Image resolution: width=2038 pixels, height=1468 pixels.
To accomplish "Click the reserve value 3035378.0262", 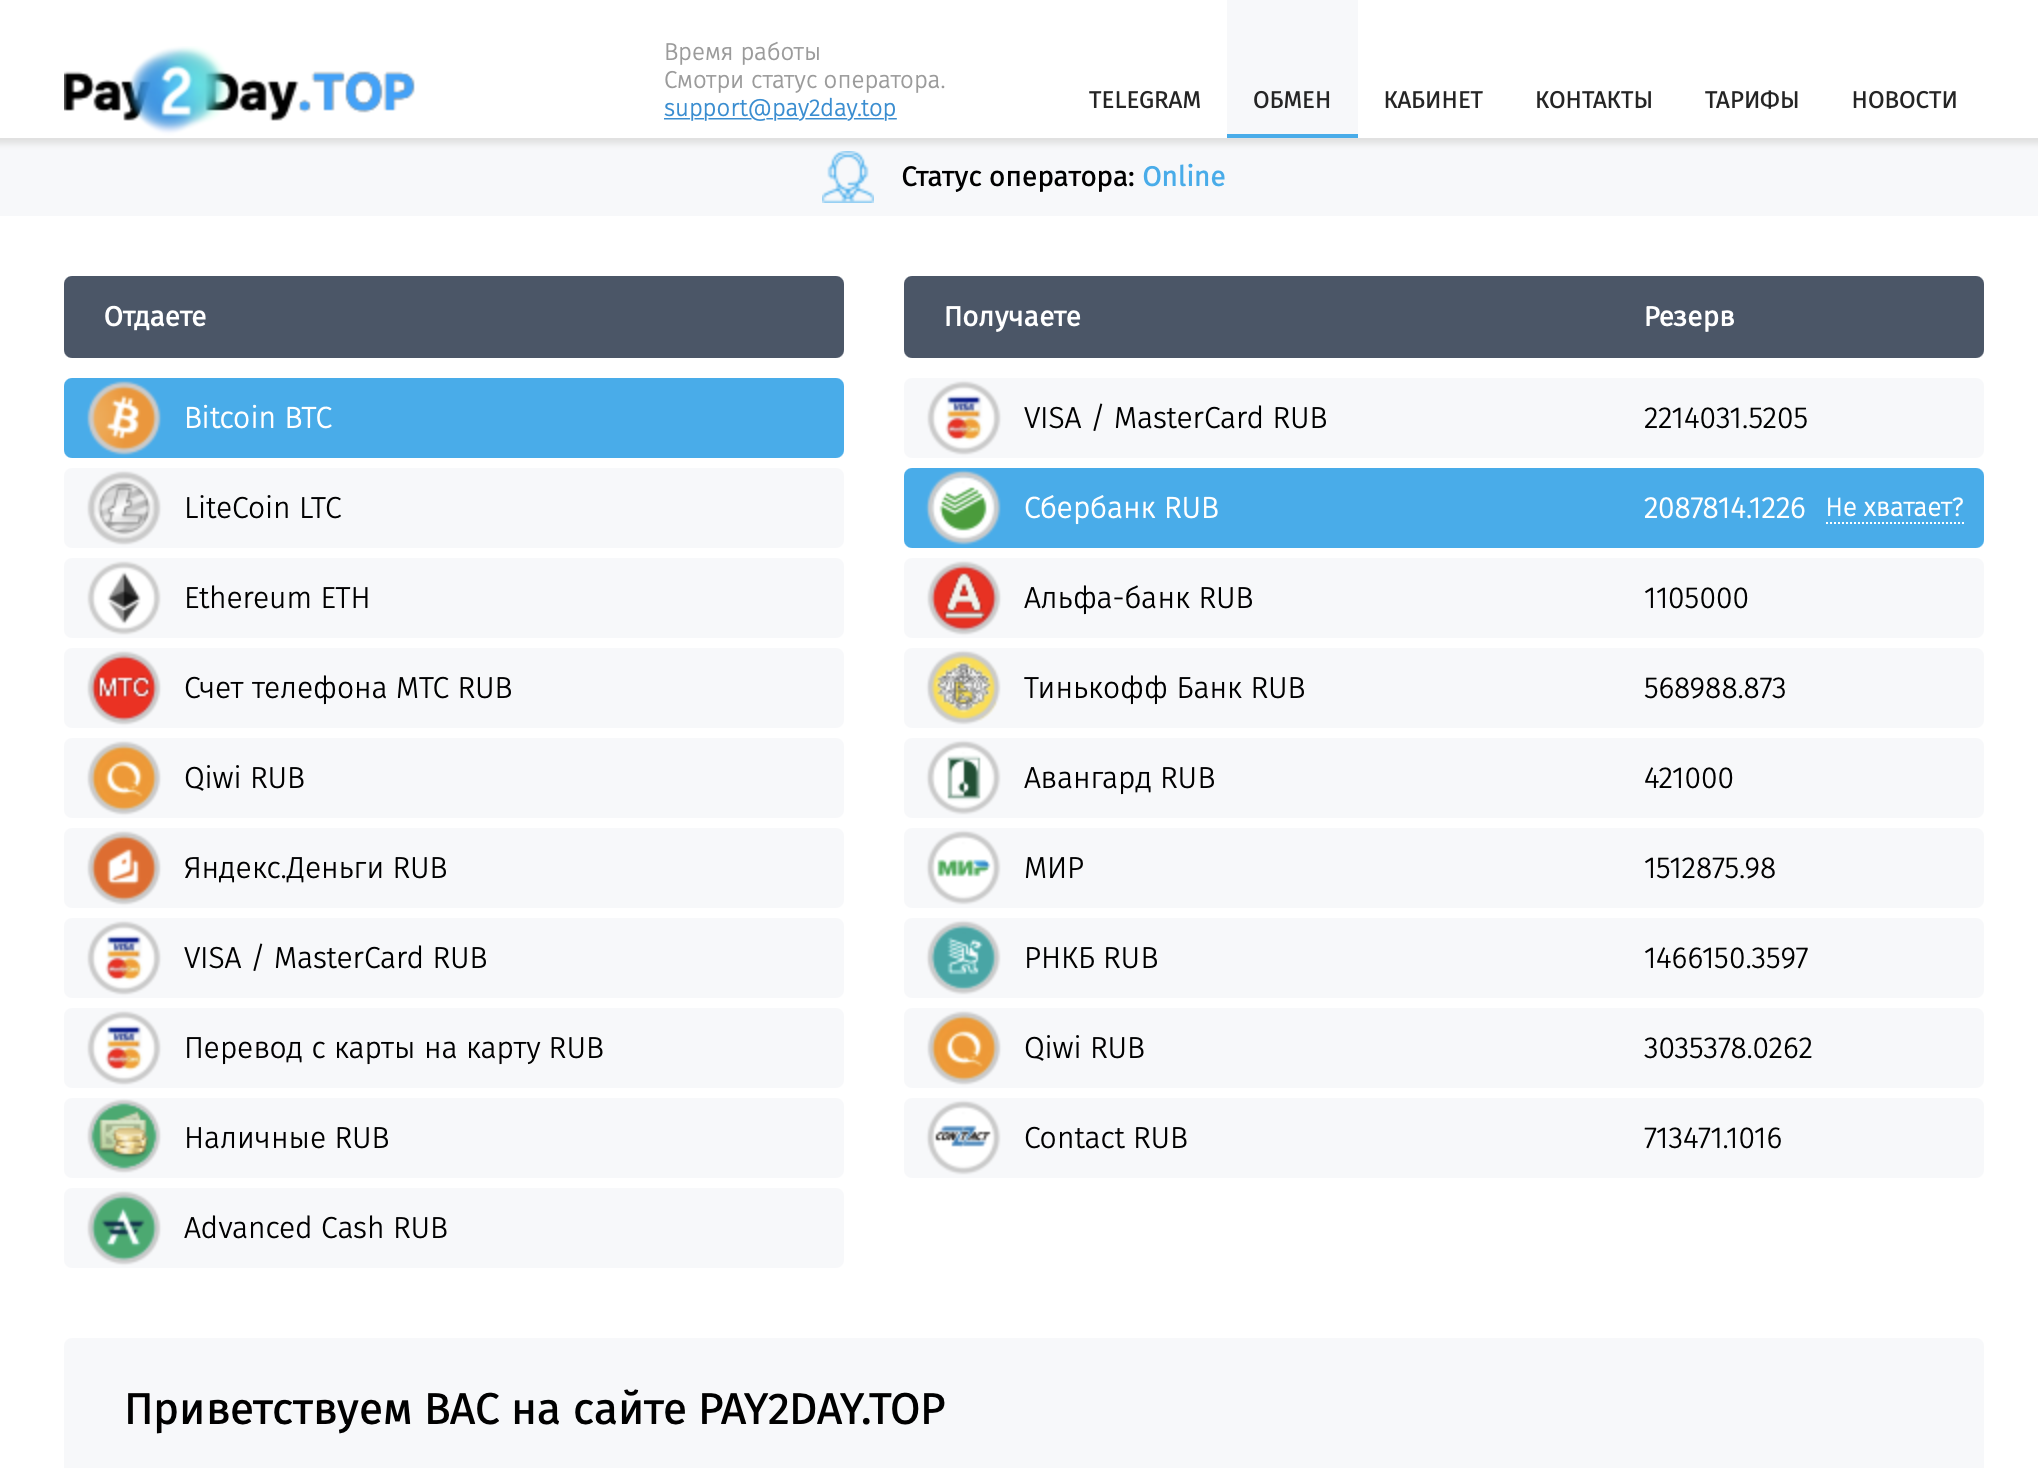I will tap(1728, 1048).
